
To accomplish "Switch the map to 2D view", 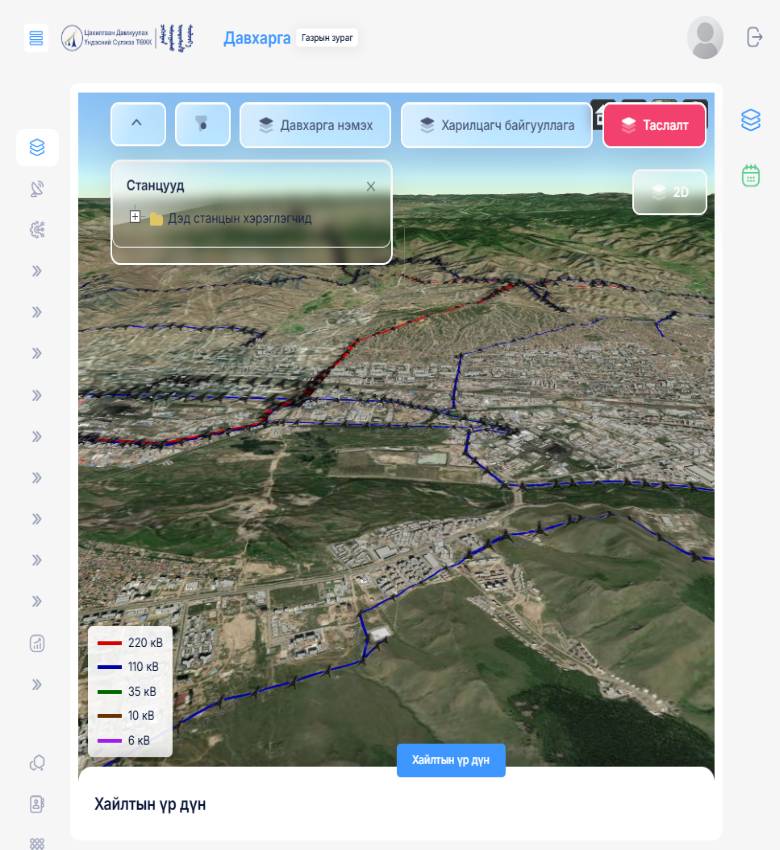I will click(670, 192).
